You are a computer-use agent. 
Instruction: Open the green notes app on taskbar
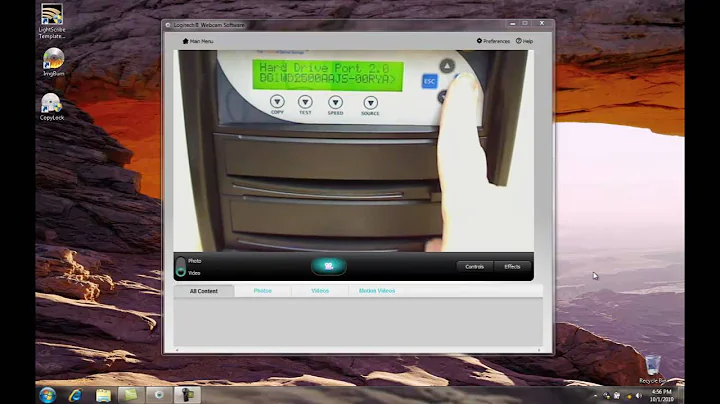(x=131, y=395)
